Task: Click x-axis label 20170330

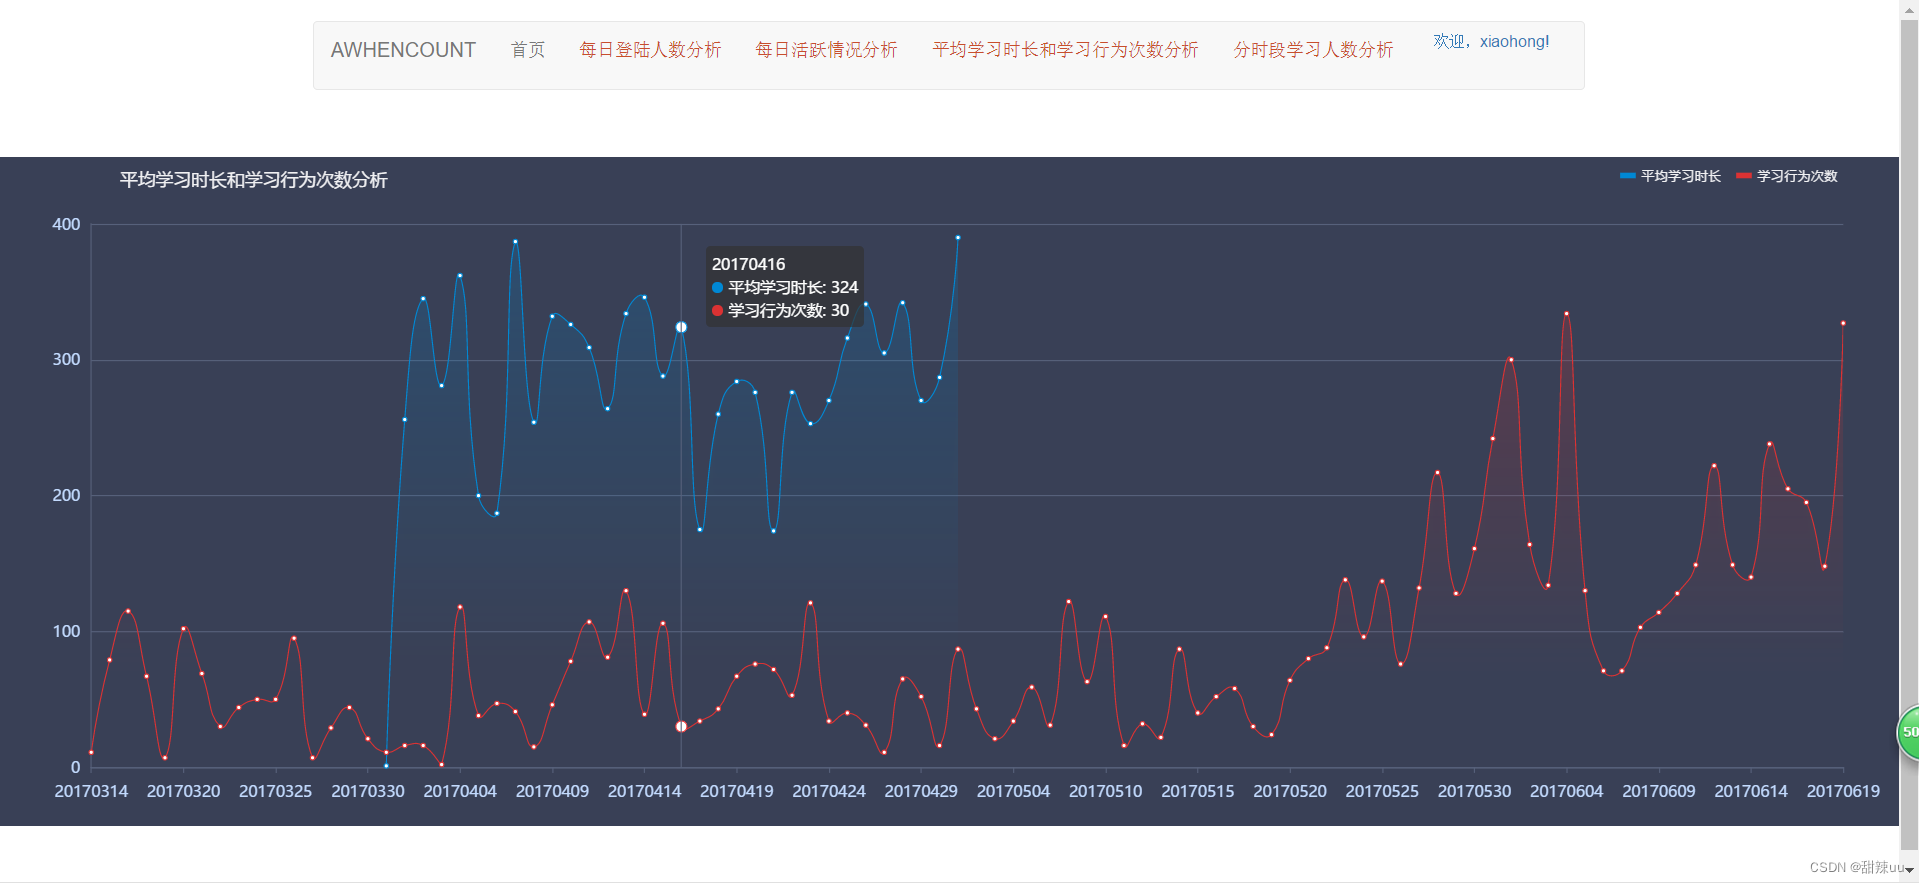Action: click(x=368, y=791)
